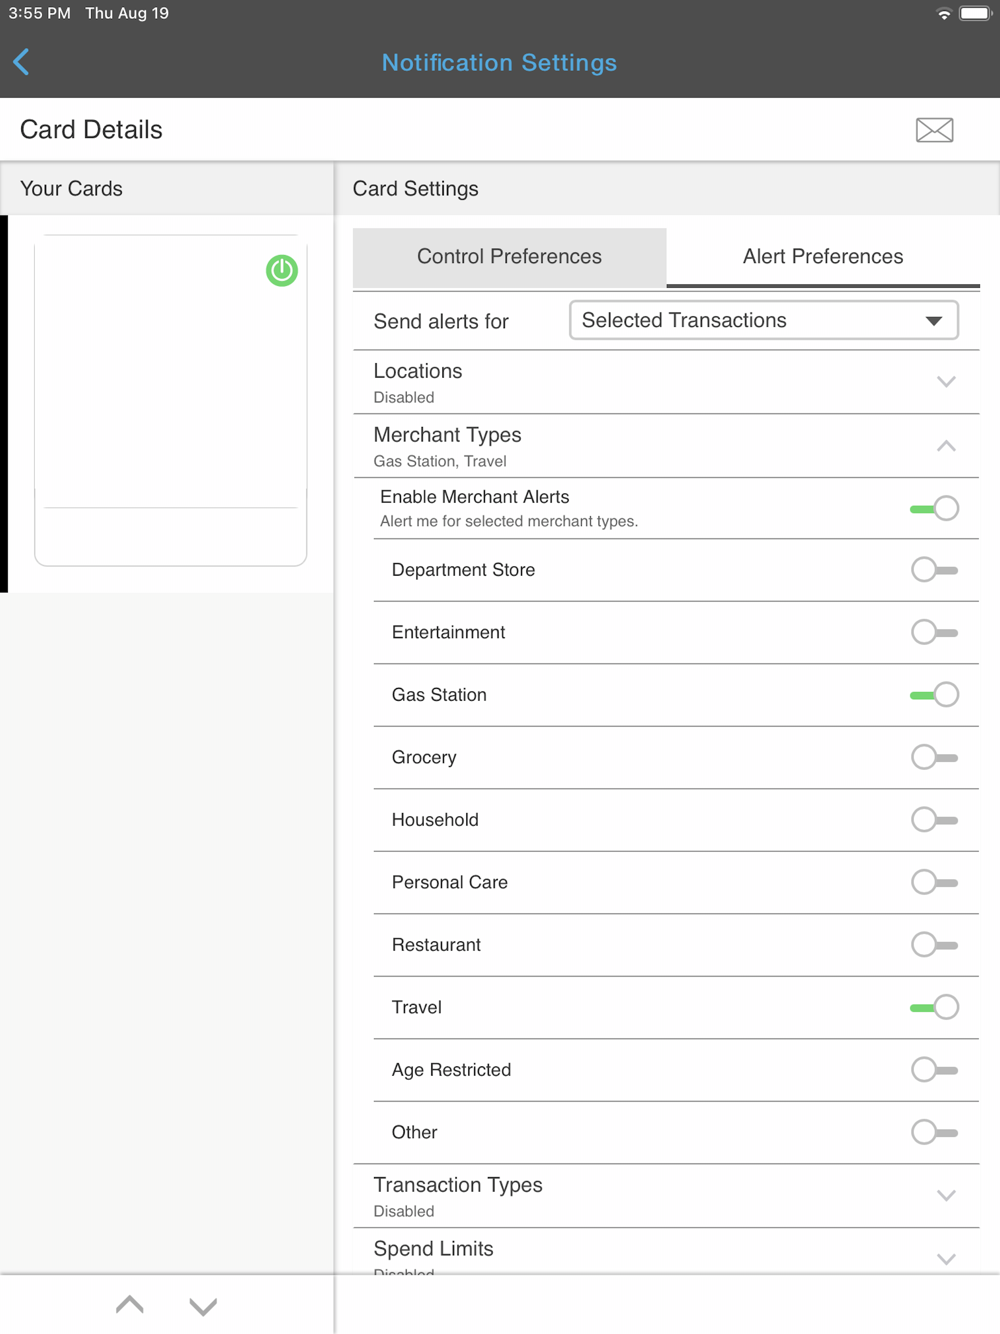Open the Selected Transactions dropdown
Image resolution: width=1000 pixels, height=1334 pixels.
[x=763, y=321]
